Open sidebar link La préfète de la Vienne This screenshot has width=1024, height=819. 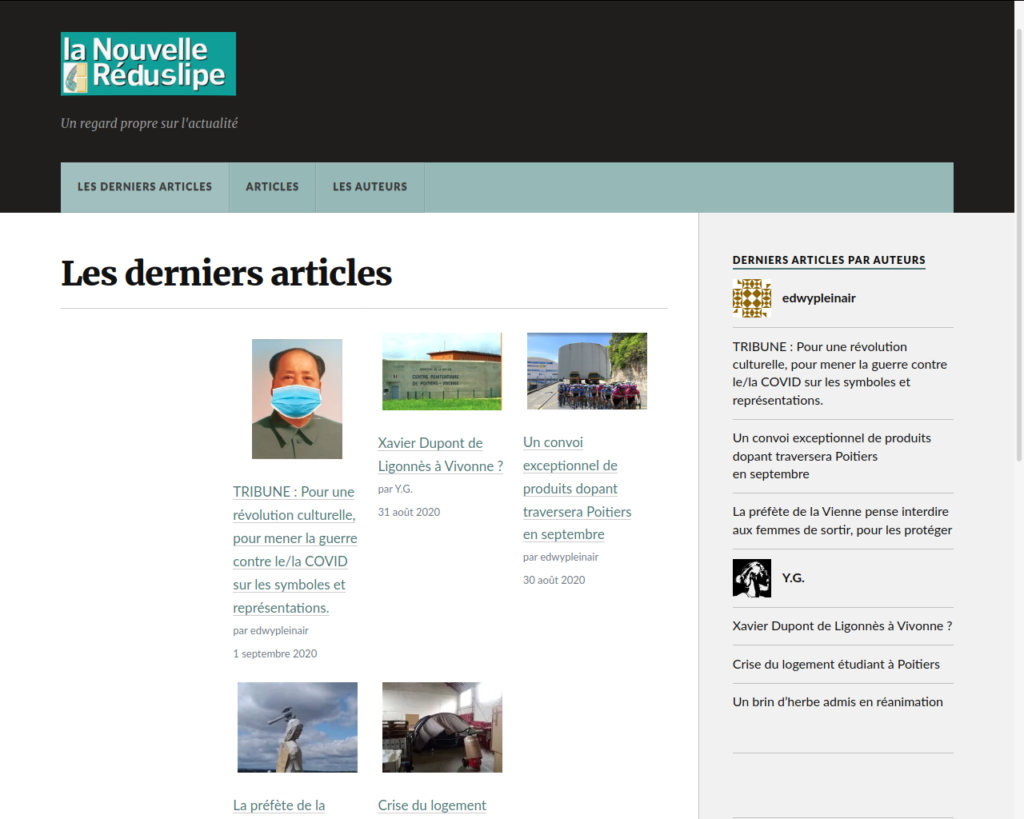(x=842, y=521)
